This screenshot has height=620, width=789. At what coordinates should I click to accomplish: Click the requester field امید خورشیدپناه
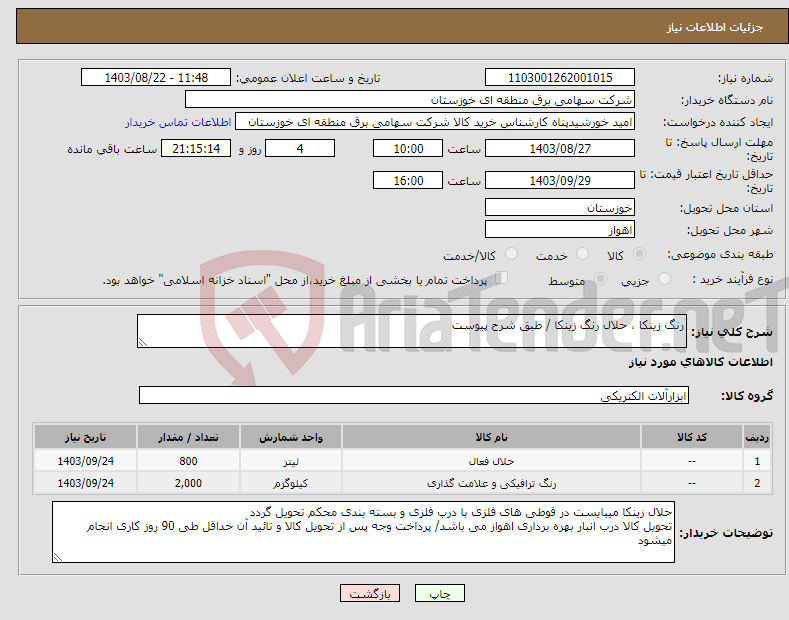tap(435, 122)
